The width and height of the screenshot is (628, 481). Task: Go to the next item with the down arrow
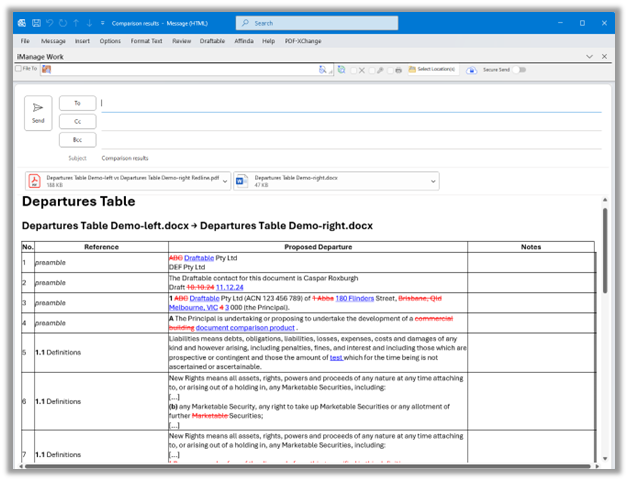[89, 23]
